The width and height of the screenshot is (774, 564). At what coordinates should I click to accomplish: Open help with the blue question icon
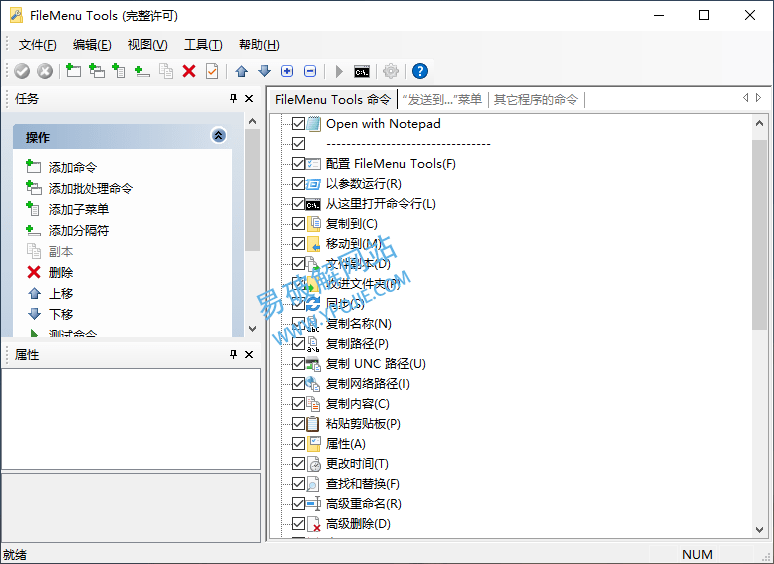point(420,72)
